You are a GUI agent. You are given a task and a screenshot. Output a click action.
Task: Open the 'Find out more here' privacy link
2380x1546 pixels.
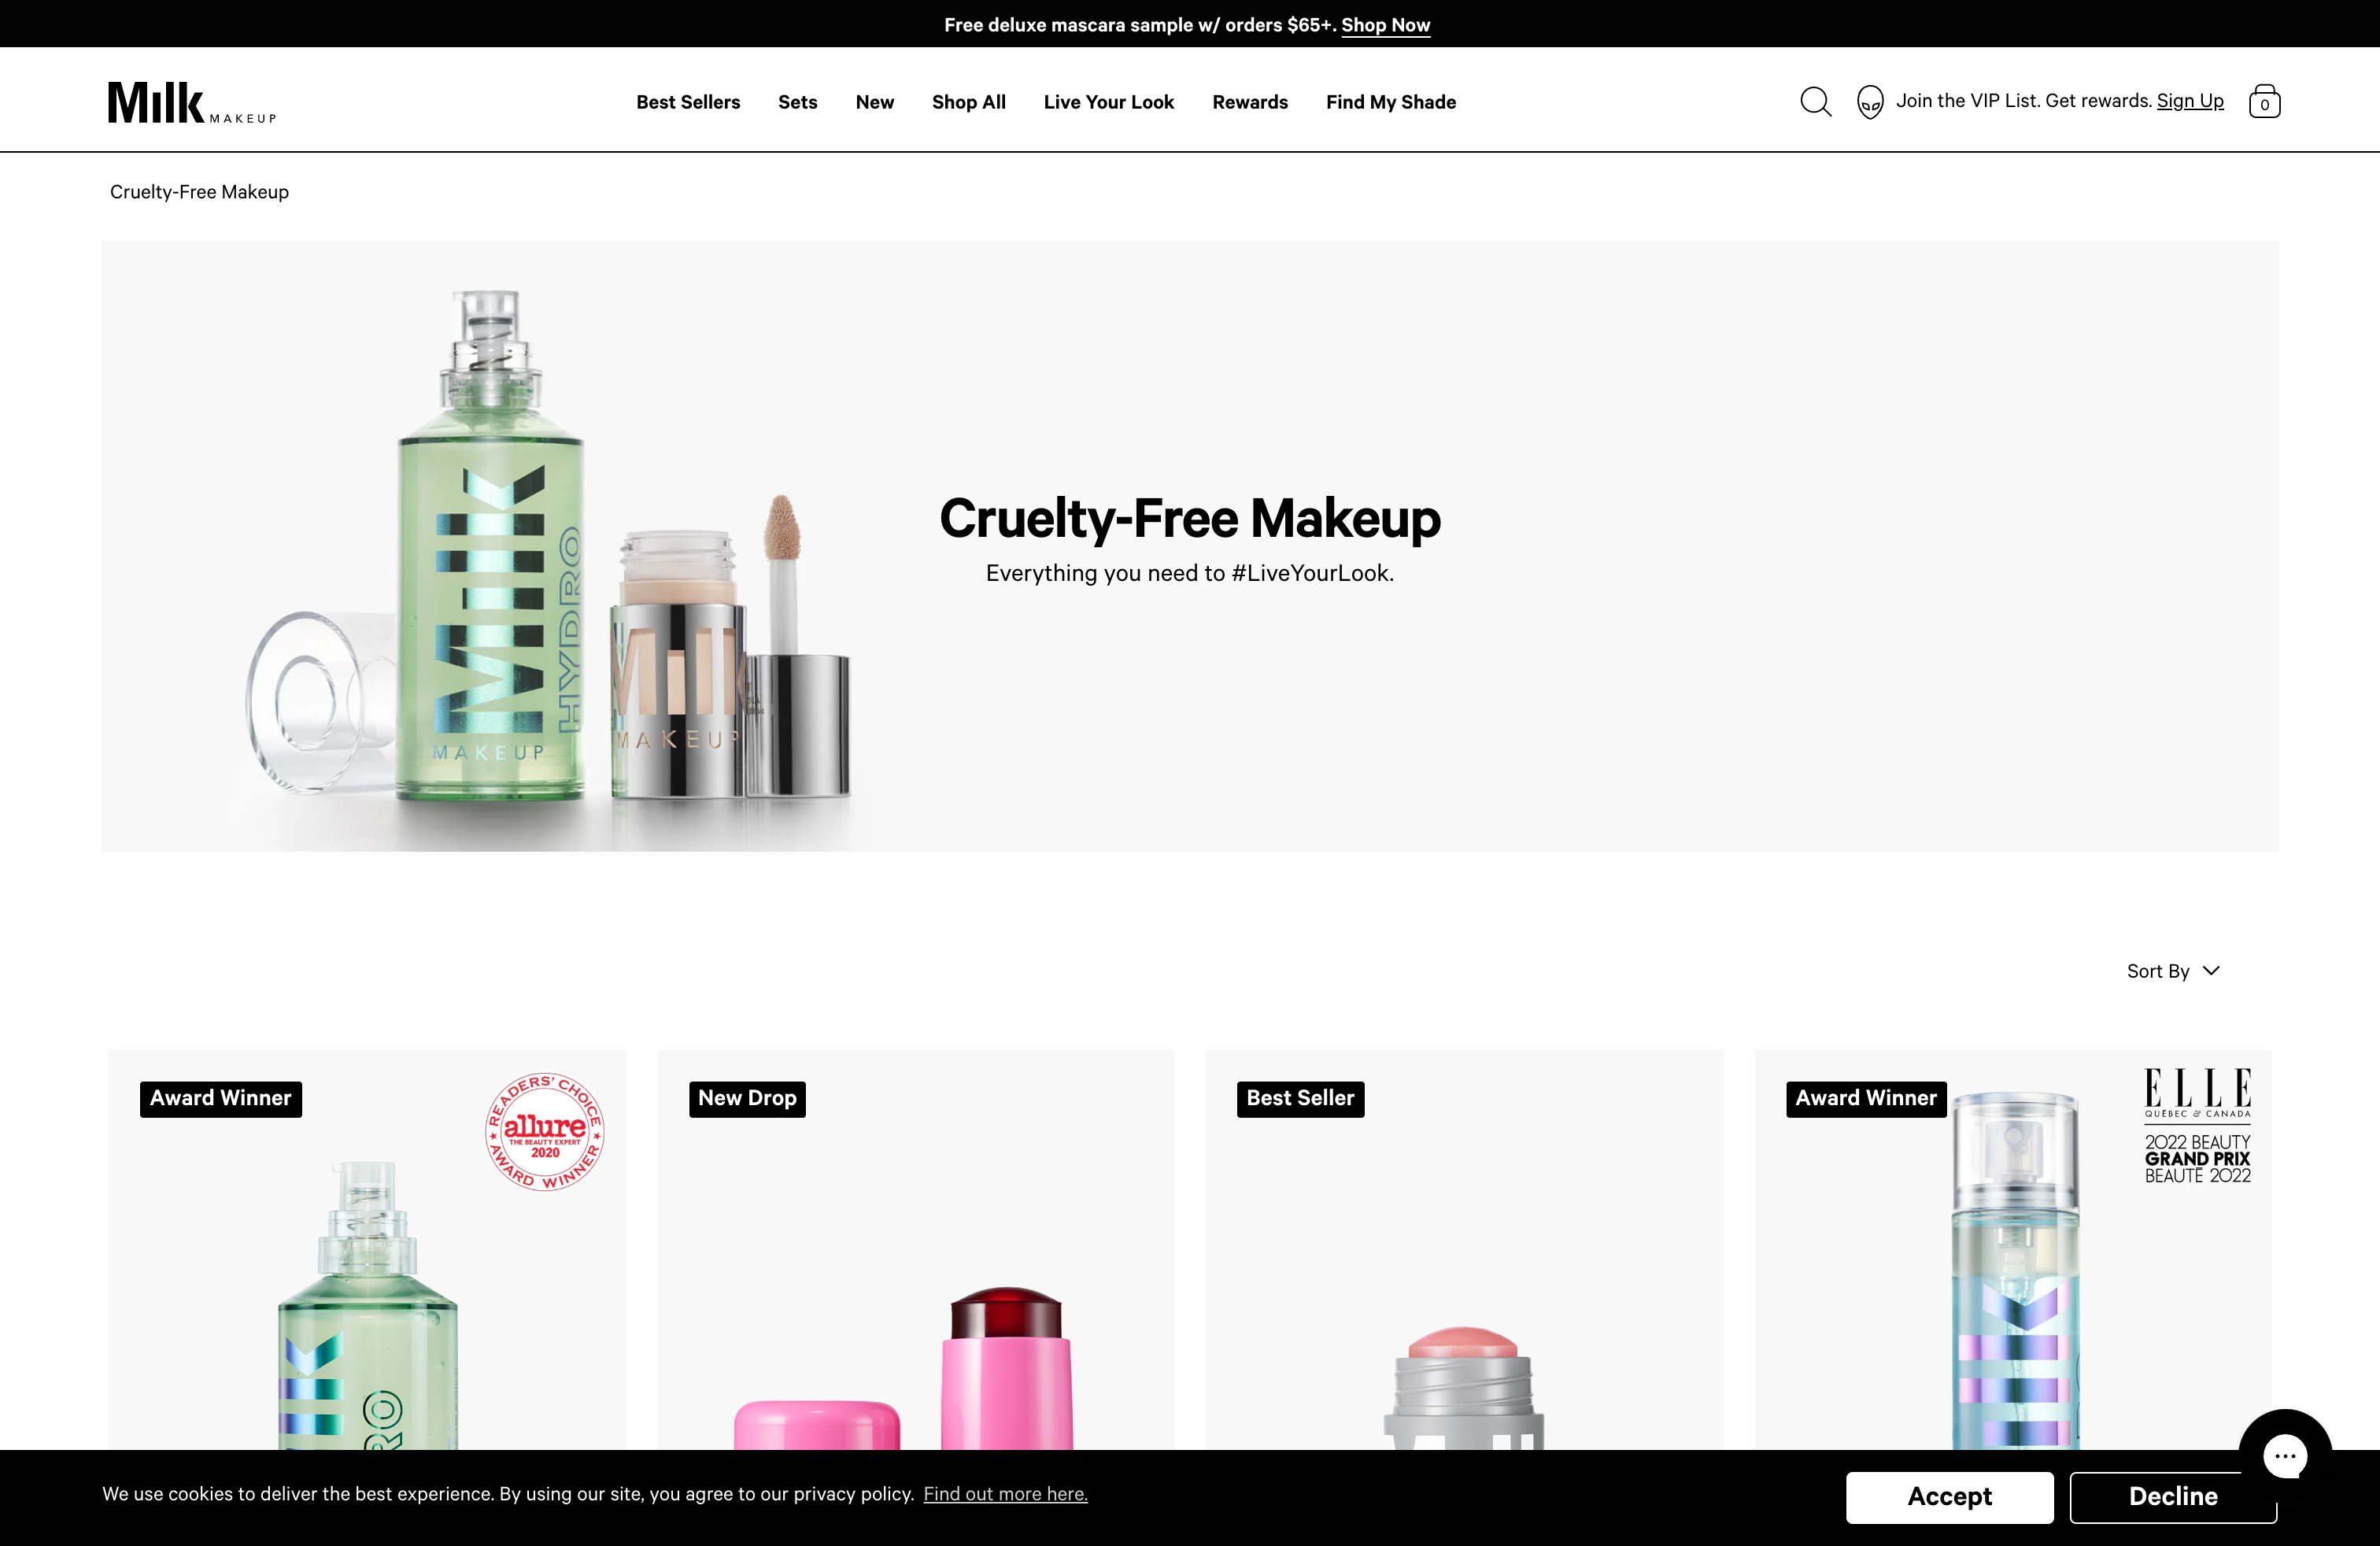coord(1005,1494)
